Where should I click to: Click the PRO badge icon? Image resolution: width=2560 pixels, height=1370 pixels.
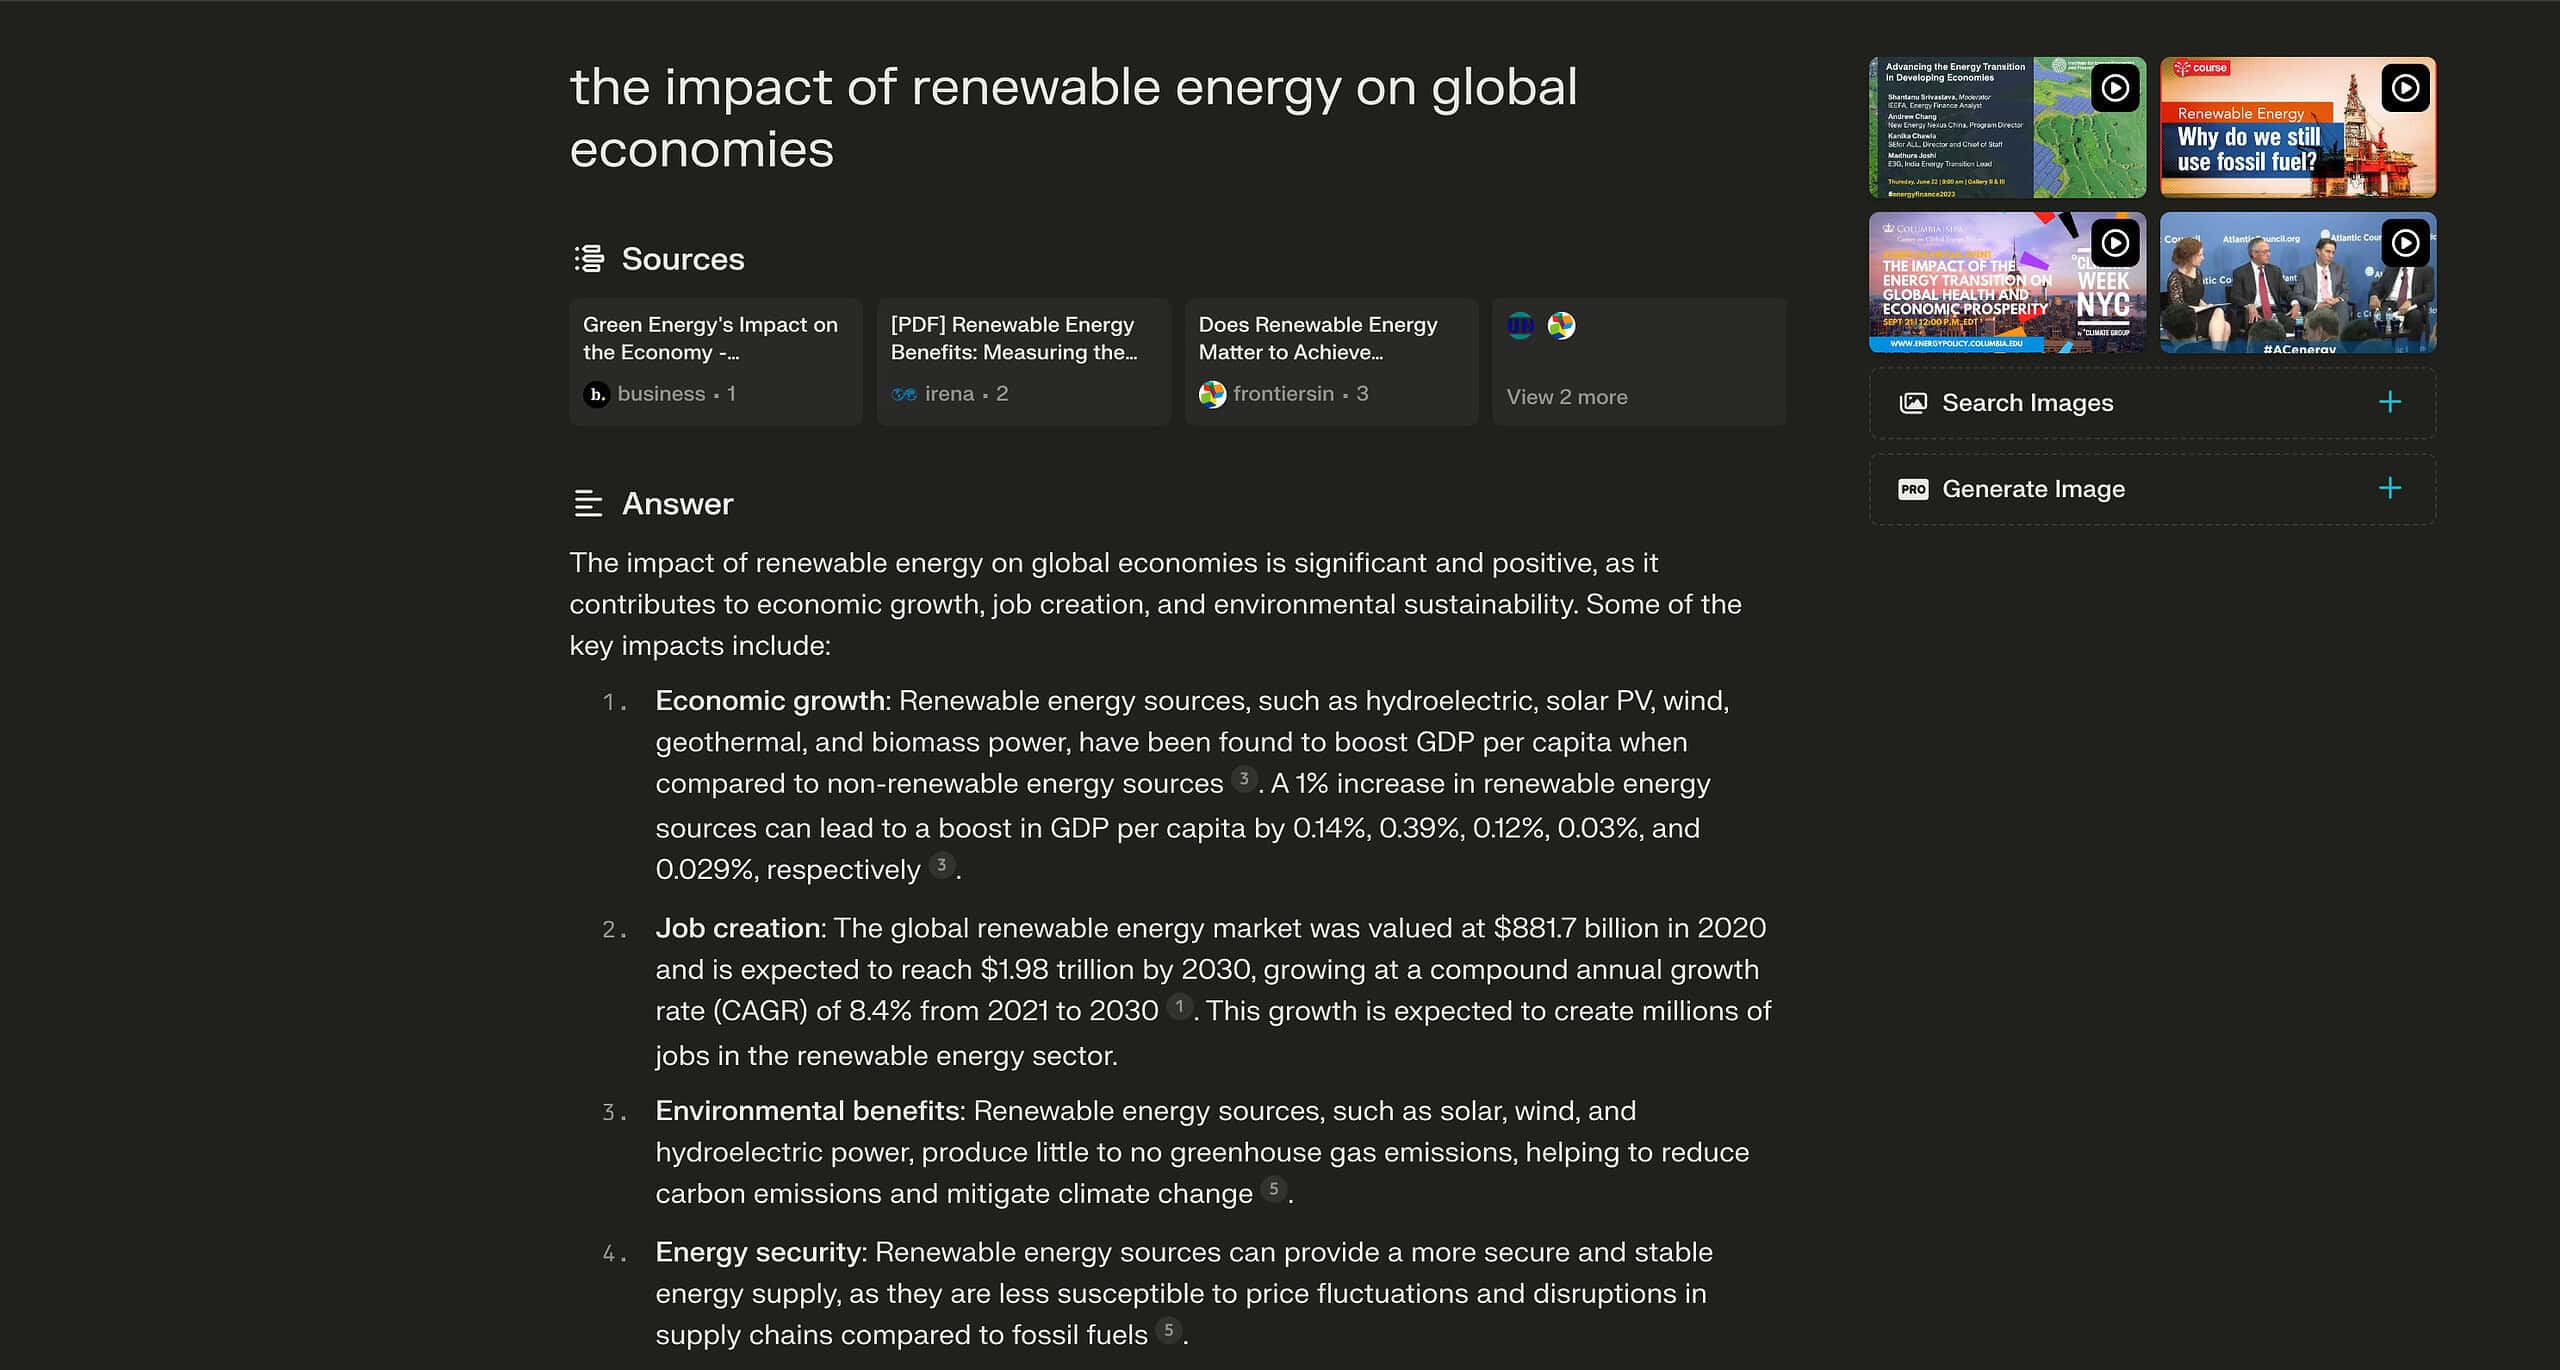(x=1913, y=489)
